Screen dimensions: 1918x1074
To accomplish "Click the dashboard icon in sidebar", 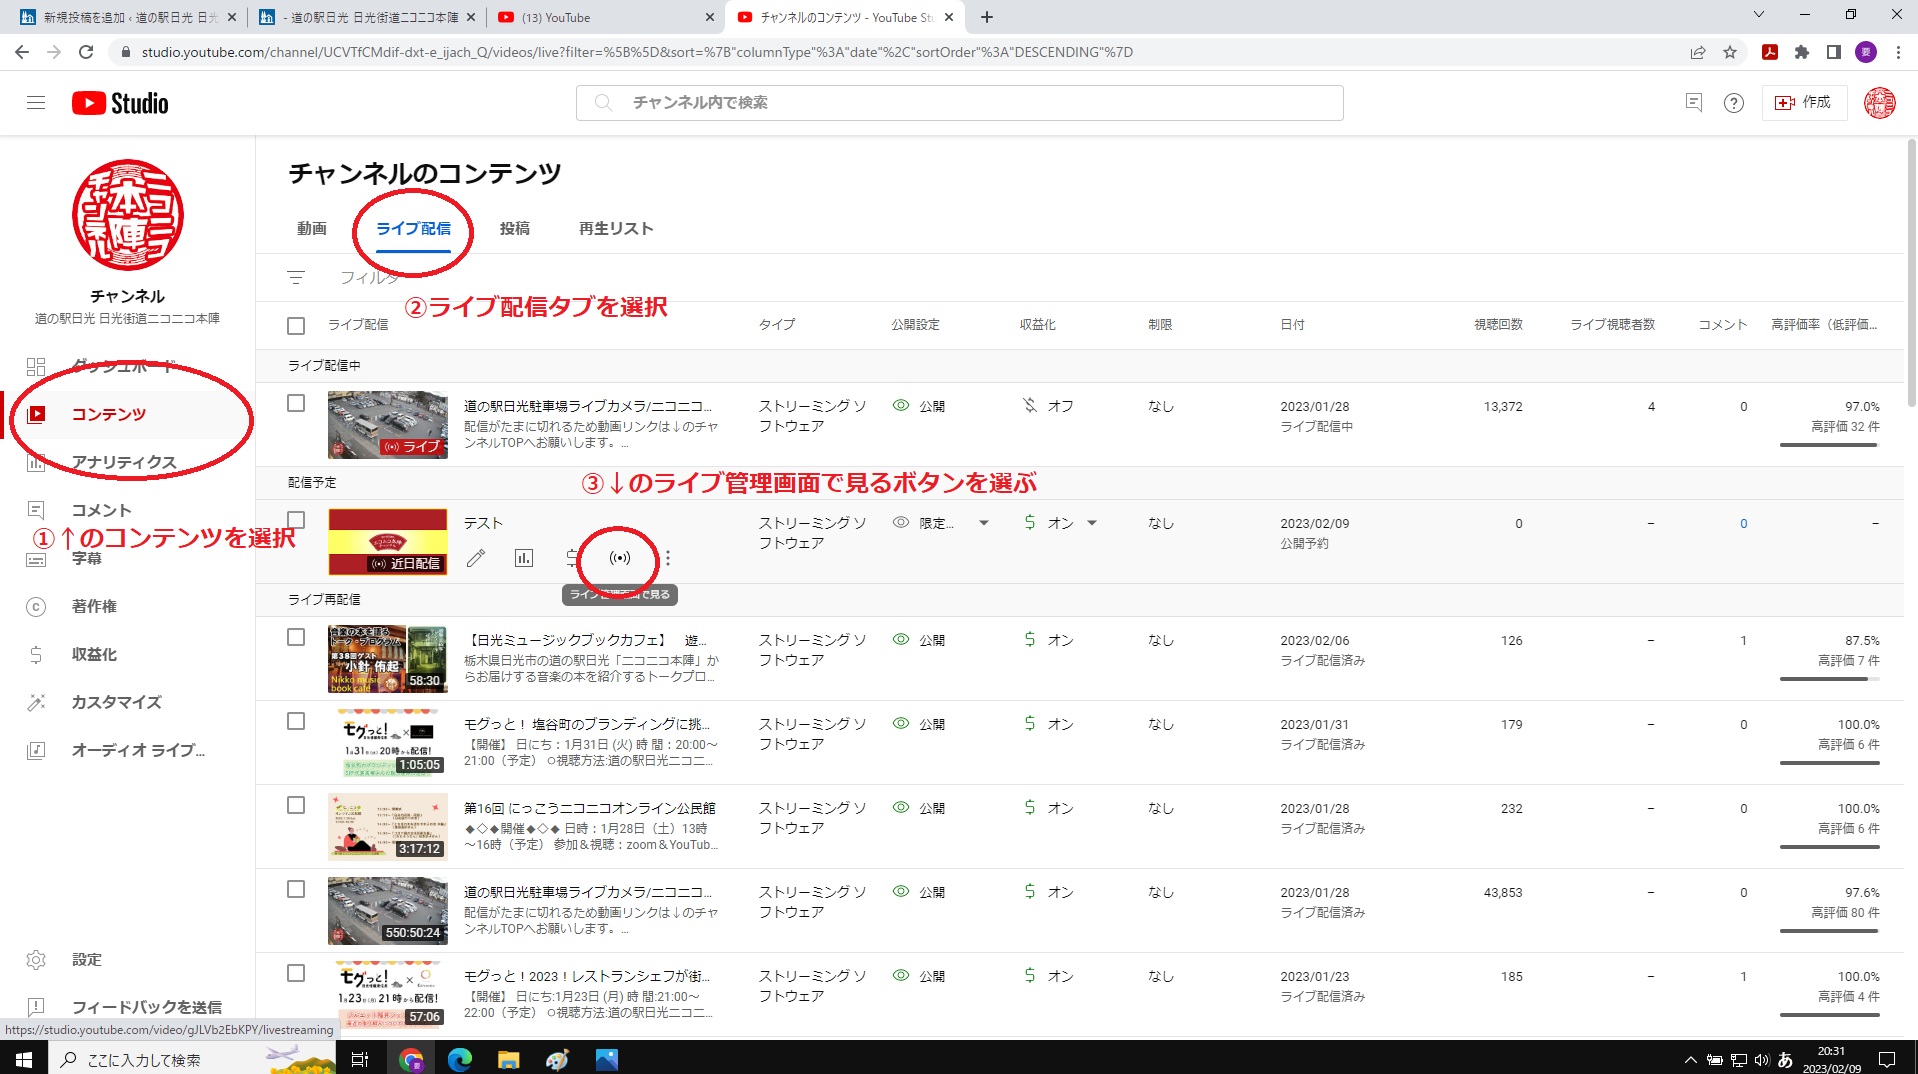I will coord(36,366).
